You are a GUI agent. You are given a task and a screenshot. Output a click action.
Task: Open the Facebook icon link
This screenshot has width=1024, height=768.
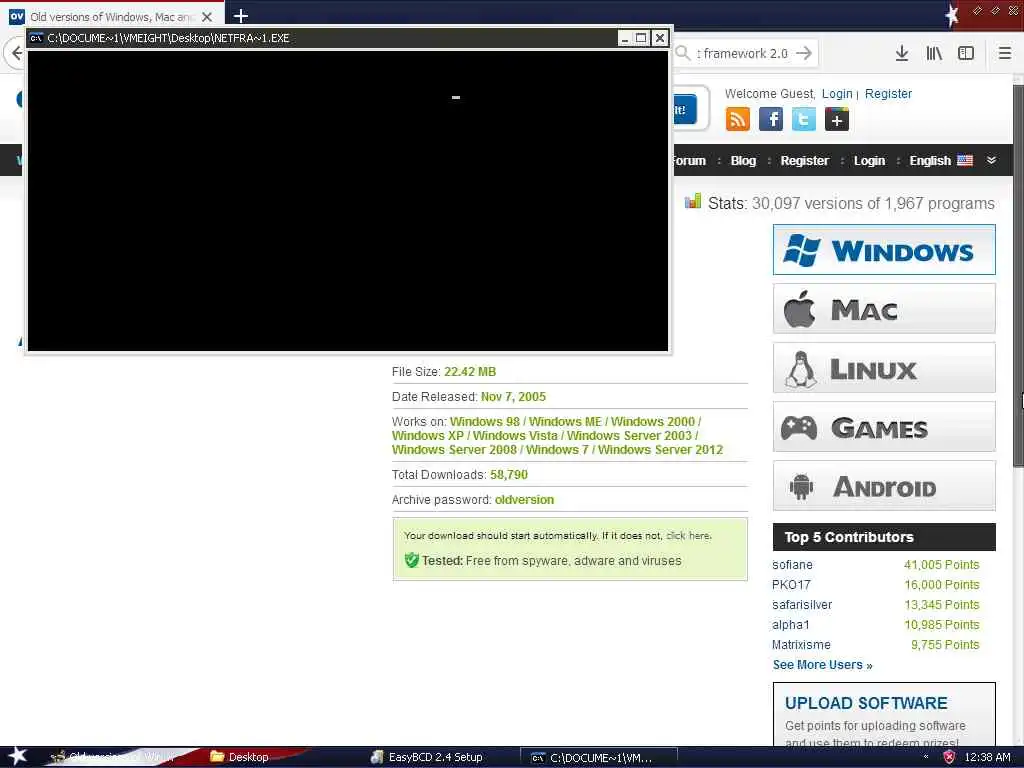[x=771, y=120]
